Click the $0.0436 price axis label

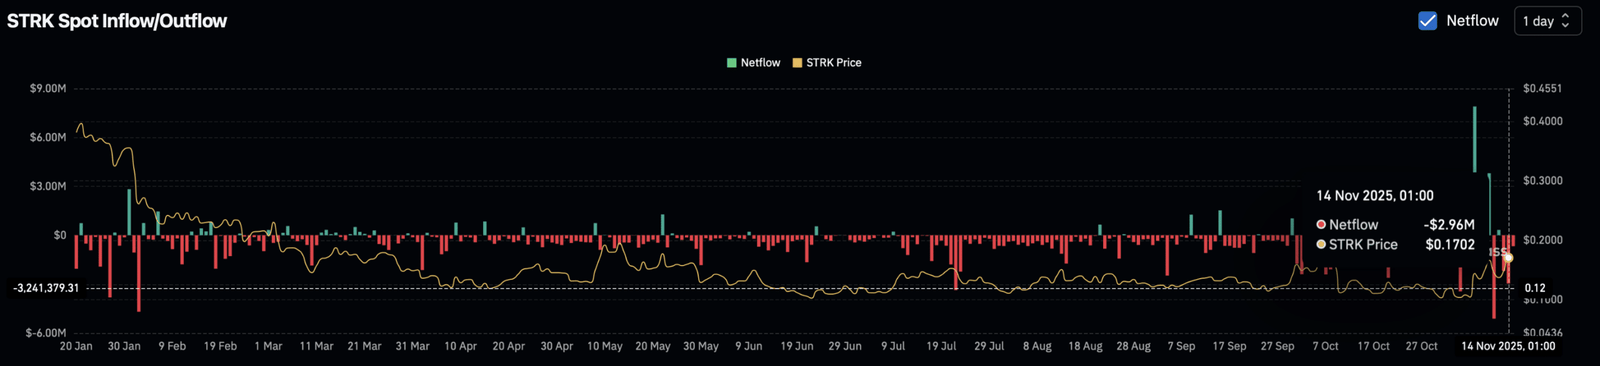tap(1542, 333)
